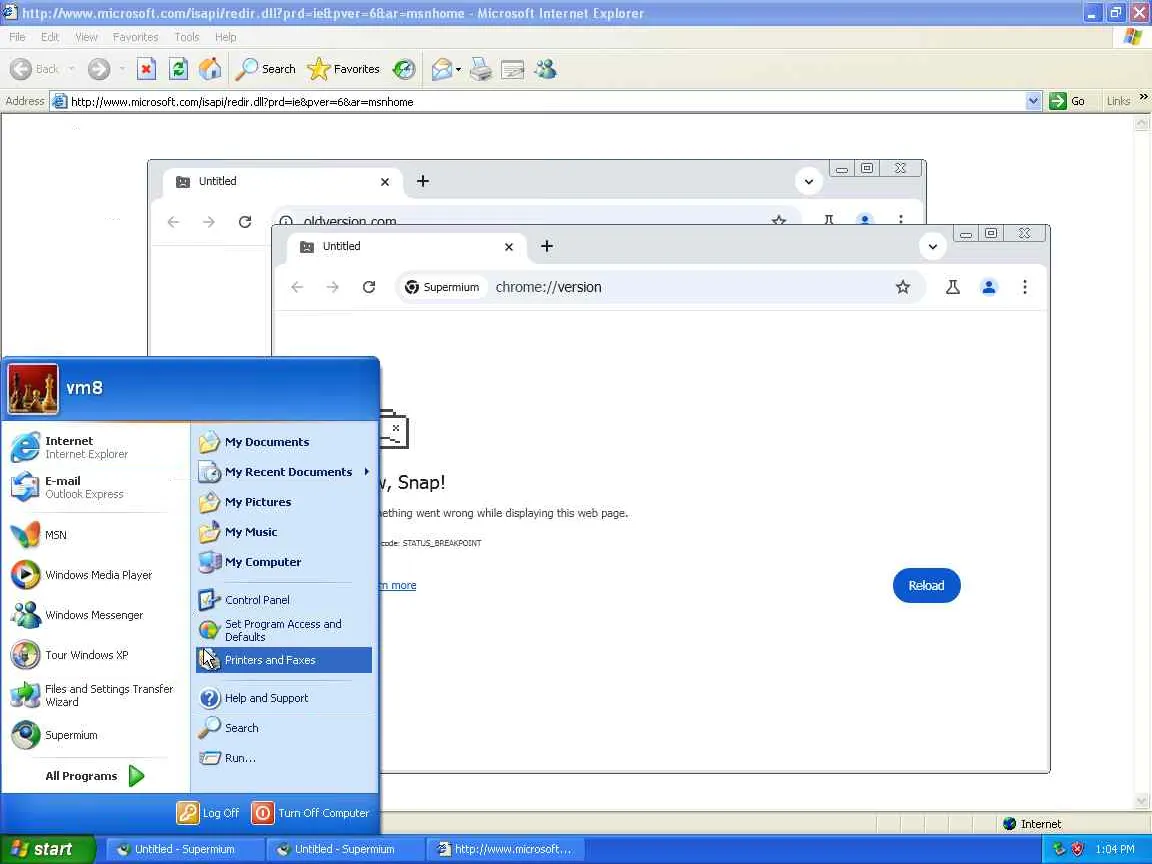Click the IE address URL field
The image size is (1152, 864).
coord(547,101)
